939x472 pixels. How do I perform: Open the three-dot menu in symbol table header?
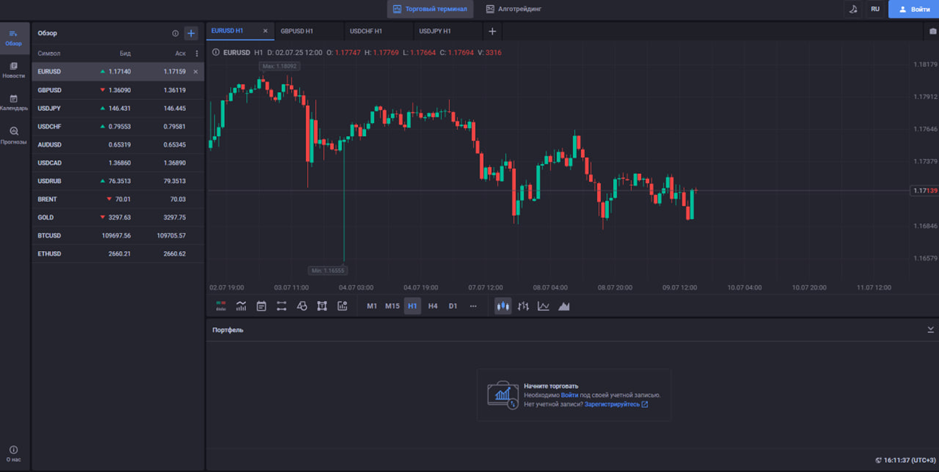(x=197, y=53)
